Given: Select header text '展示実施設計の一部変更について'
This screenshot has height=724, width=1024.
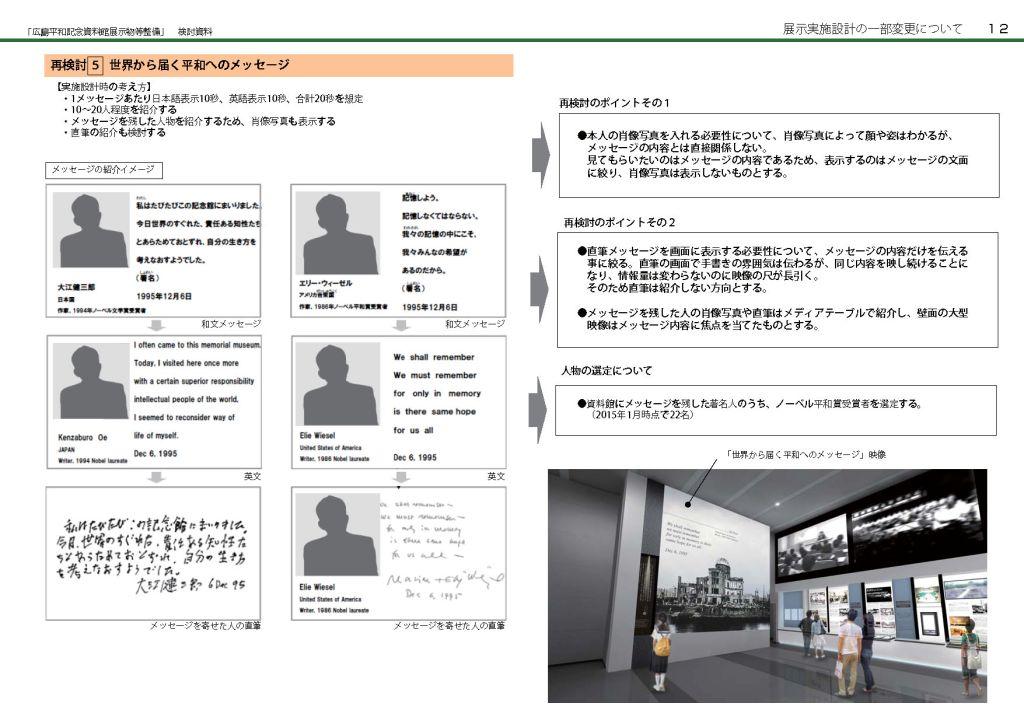Looking at the screenshot, I should (x=872, y=29).
